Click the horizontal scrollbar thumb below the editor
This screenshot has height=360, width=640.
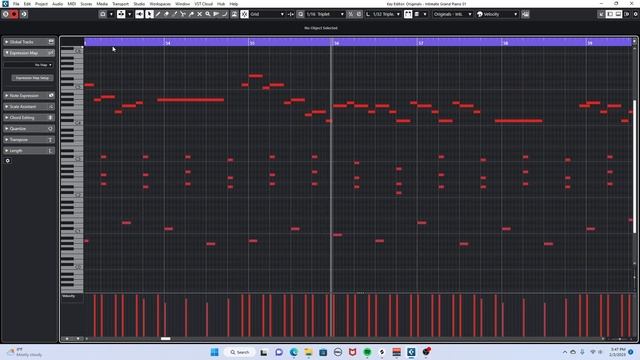click(x=165, y=339)
